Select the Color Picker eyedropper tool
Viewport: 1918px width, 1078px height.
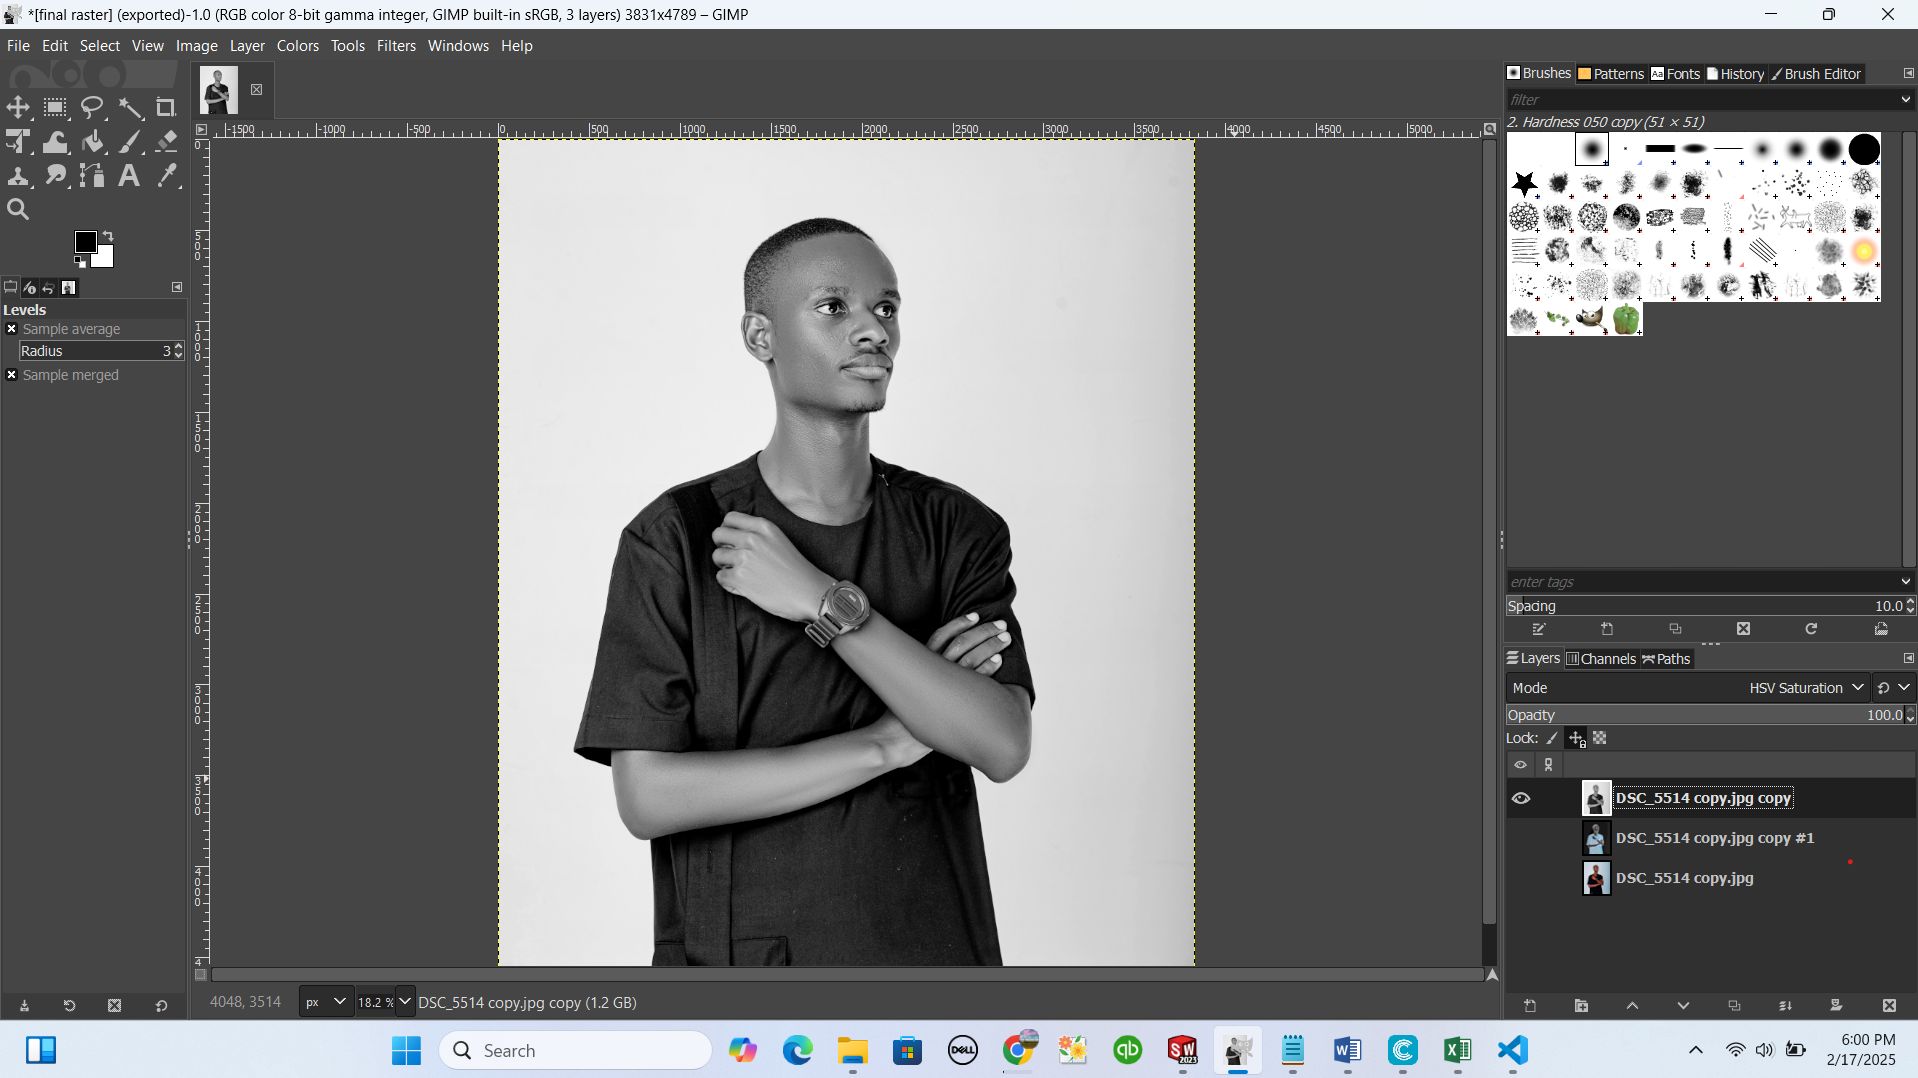166,176
